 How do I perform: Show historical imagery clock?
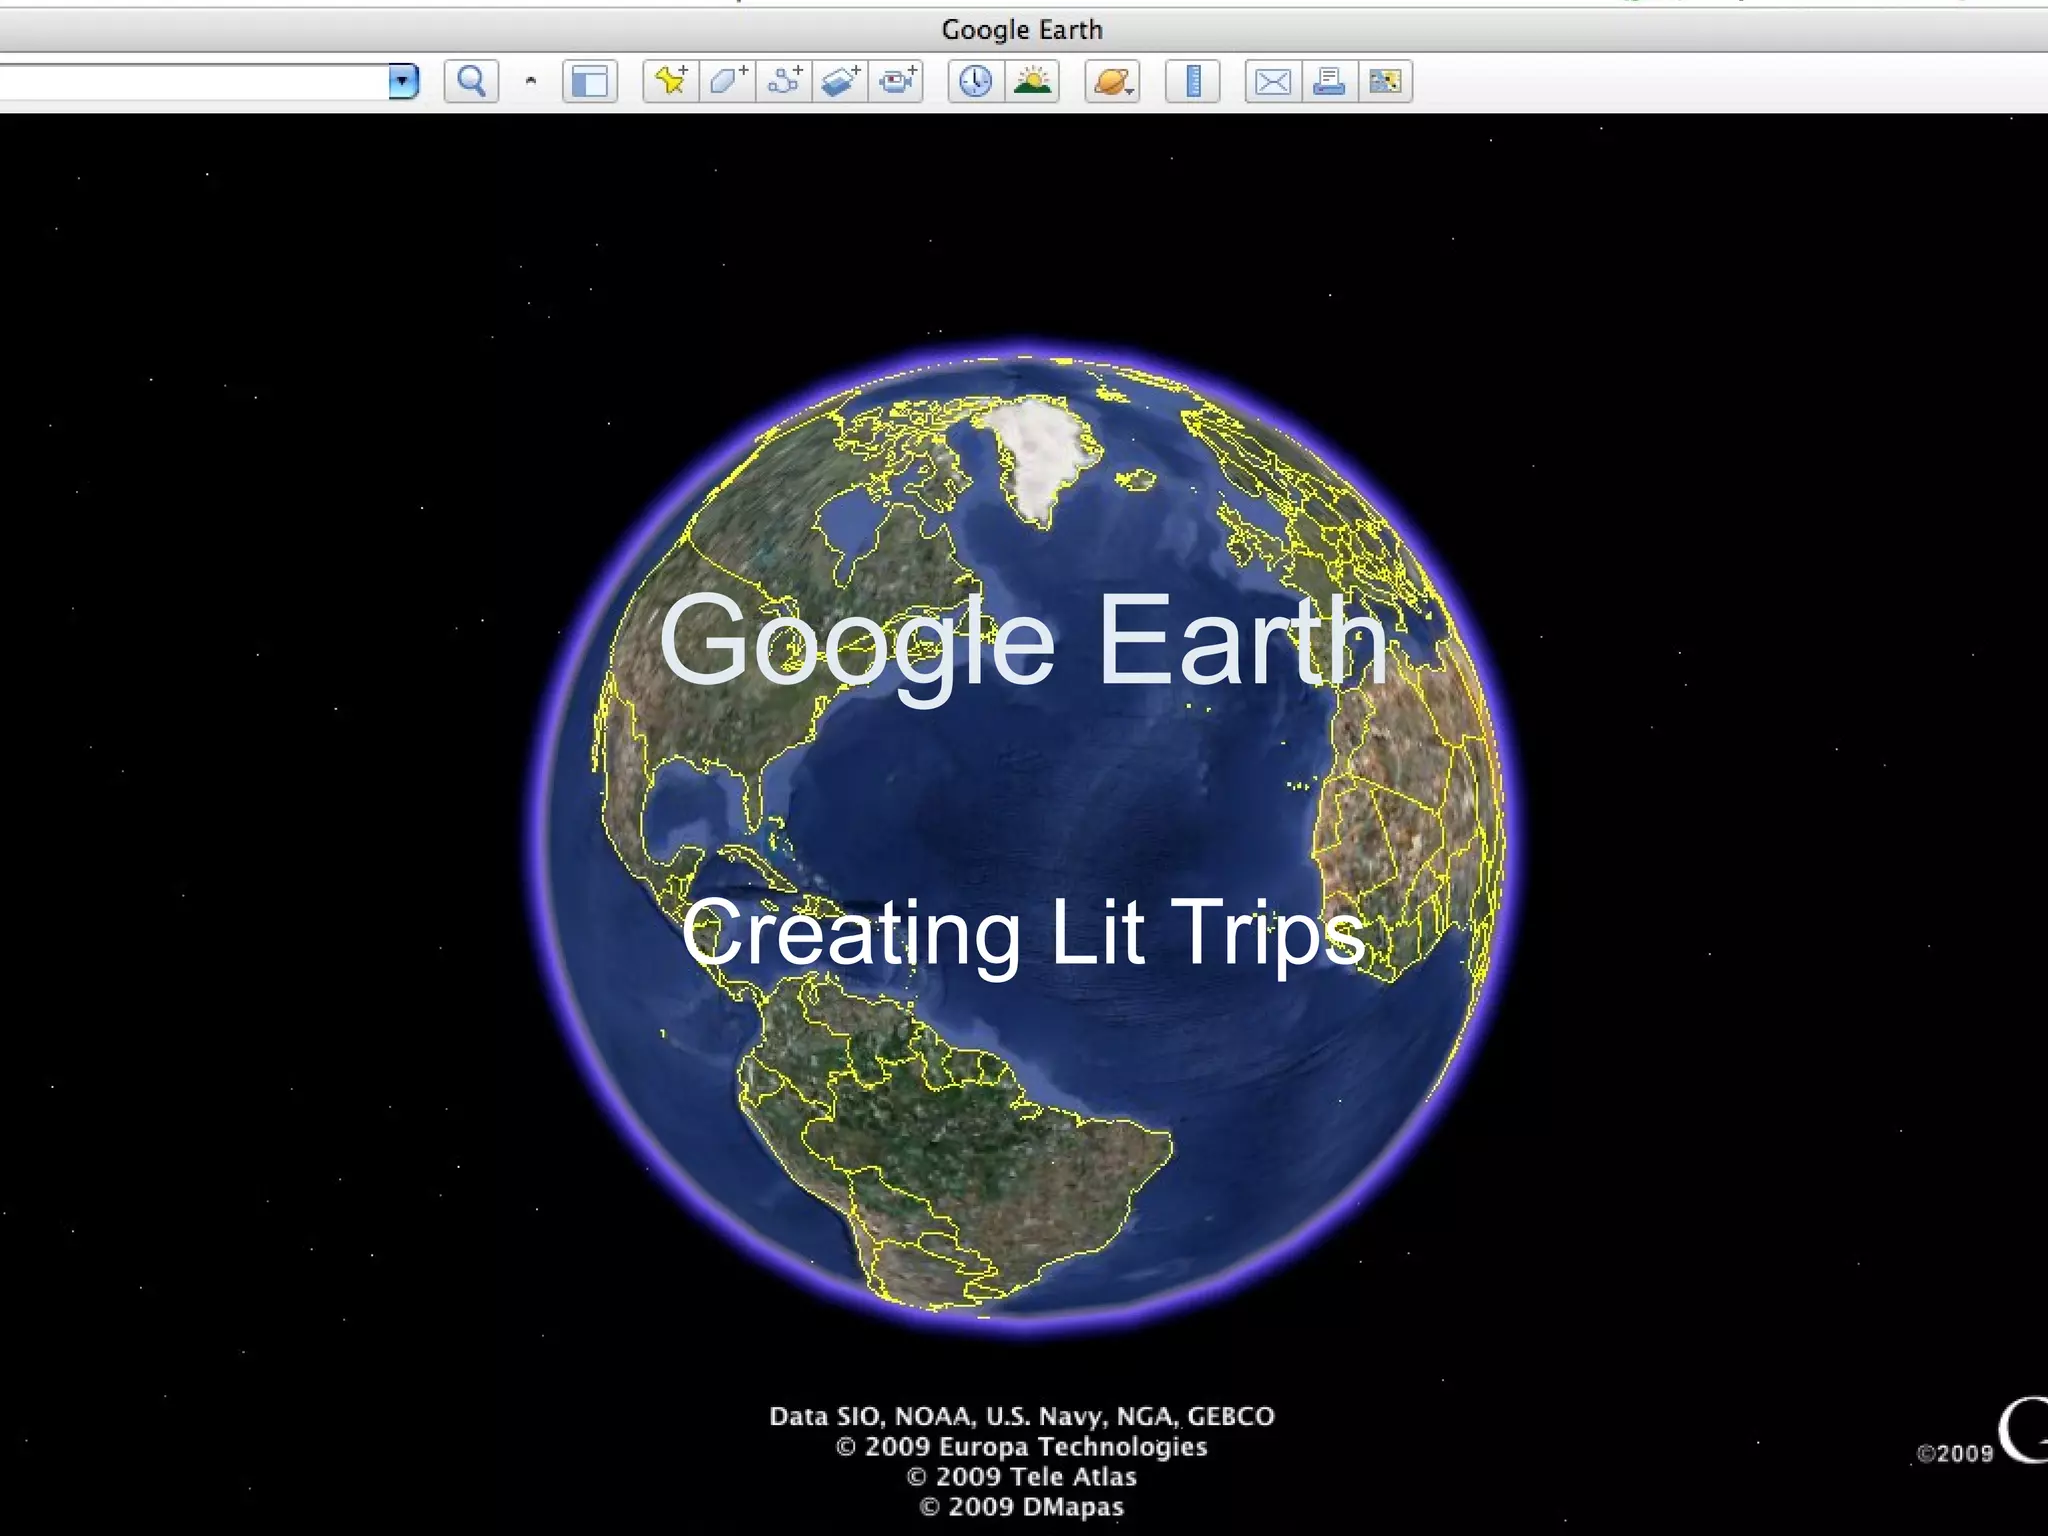(975, 81)
